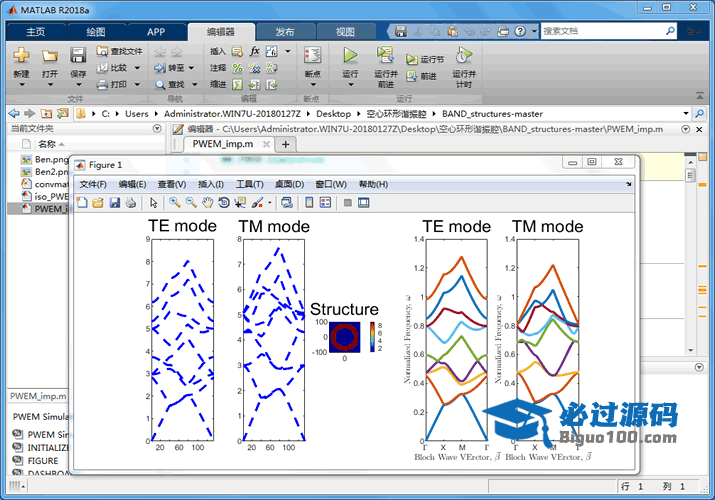Expand the 比较 dropdown arrow
Screen dimensions: 715x500
click(137, 68)
